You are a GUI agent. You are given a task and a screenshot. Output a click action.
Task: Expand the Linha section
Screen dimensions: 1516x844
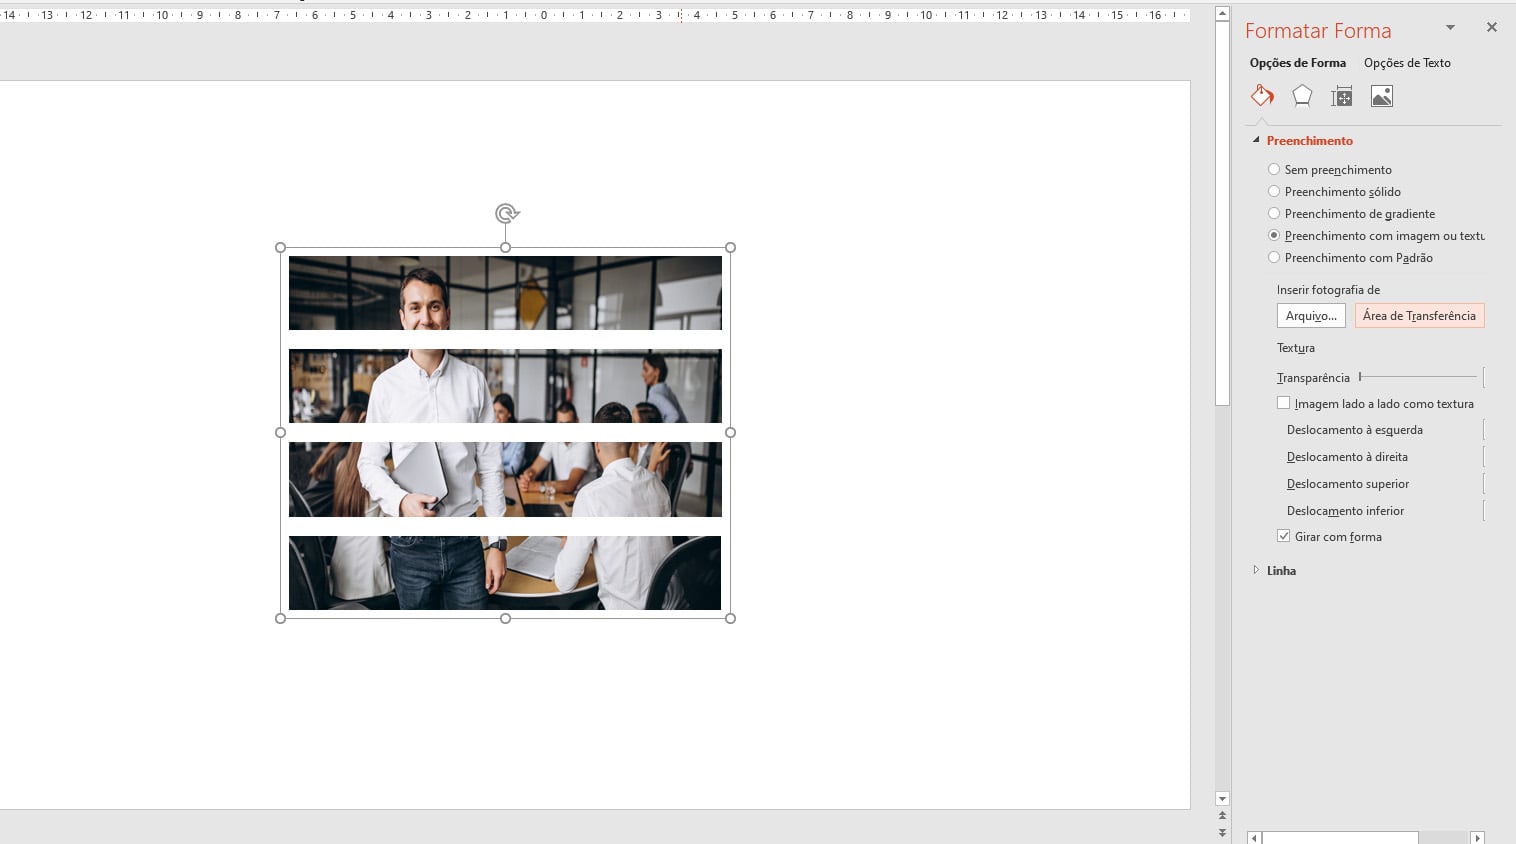(x=1256, y=570)
